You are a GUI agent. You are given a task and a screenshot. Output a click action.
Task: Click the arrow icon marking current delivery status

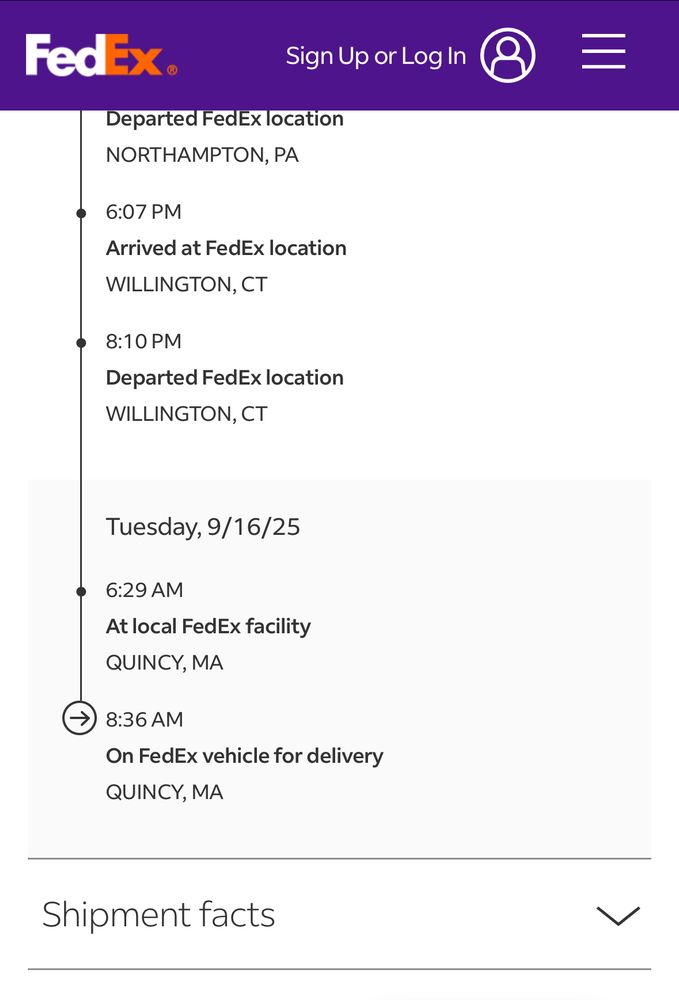[x=79, y=718]
